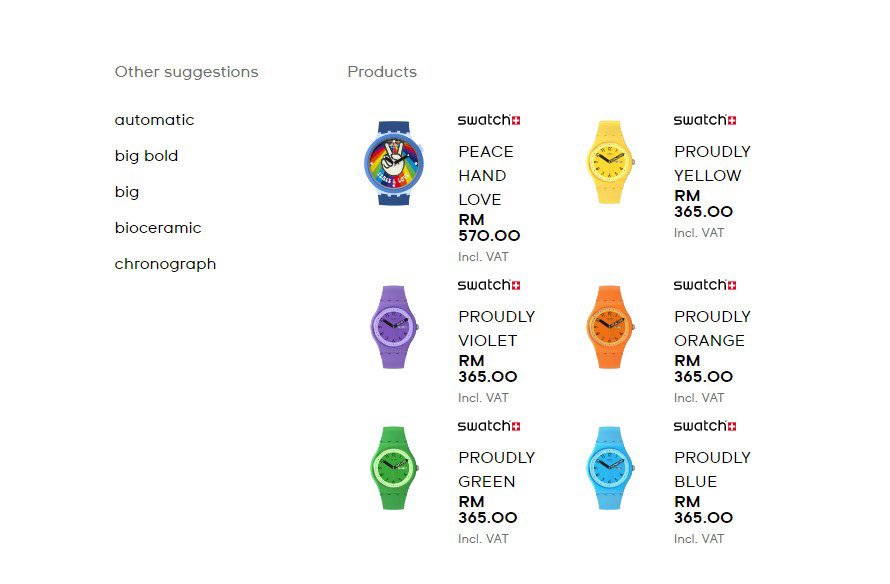890x584 pixels.
Task: Click the PROUDLY VIOLET product title
Action: [496, 328]
